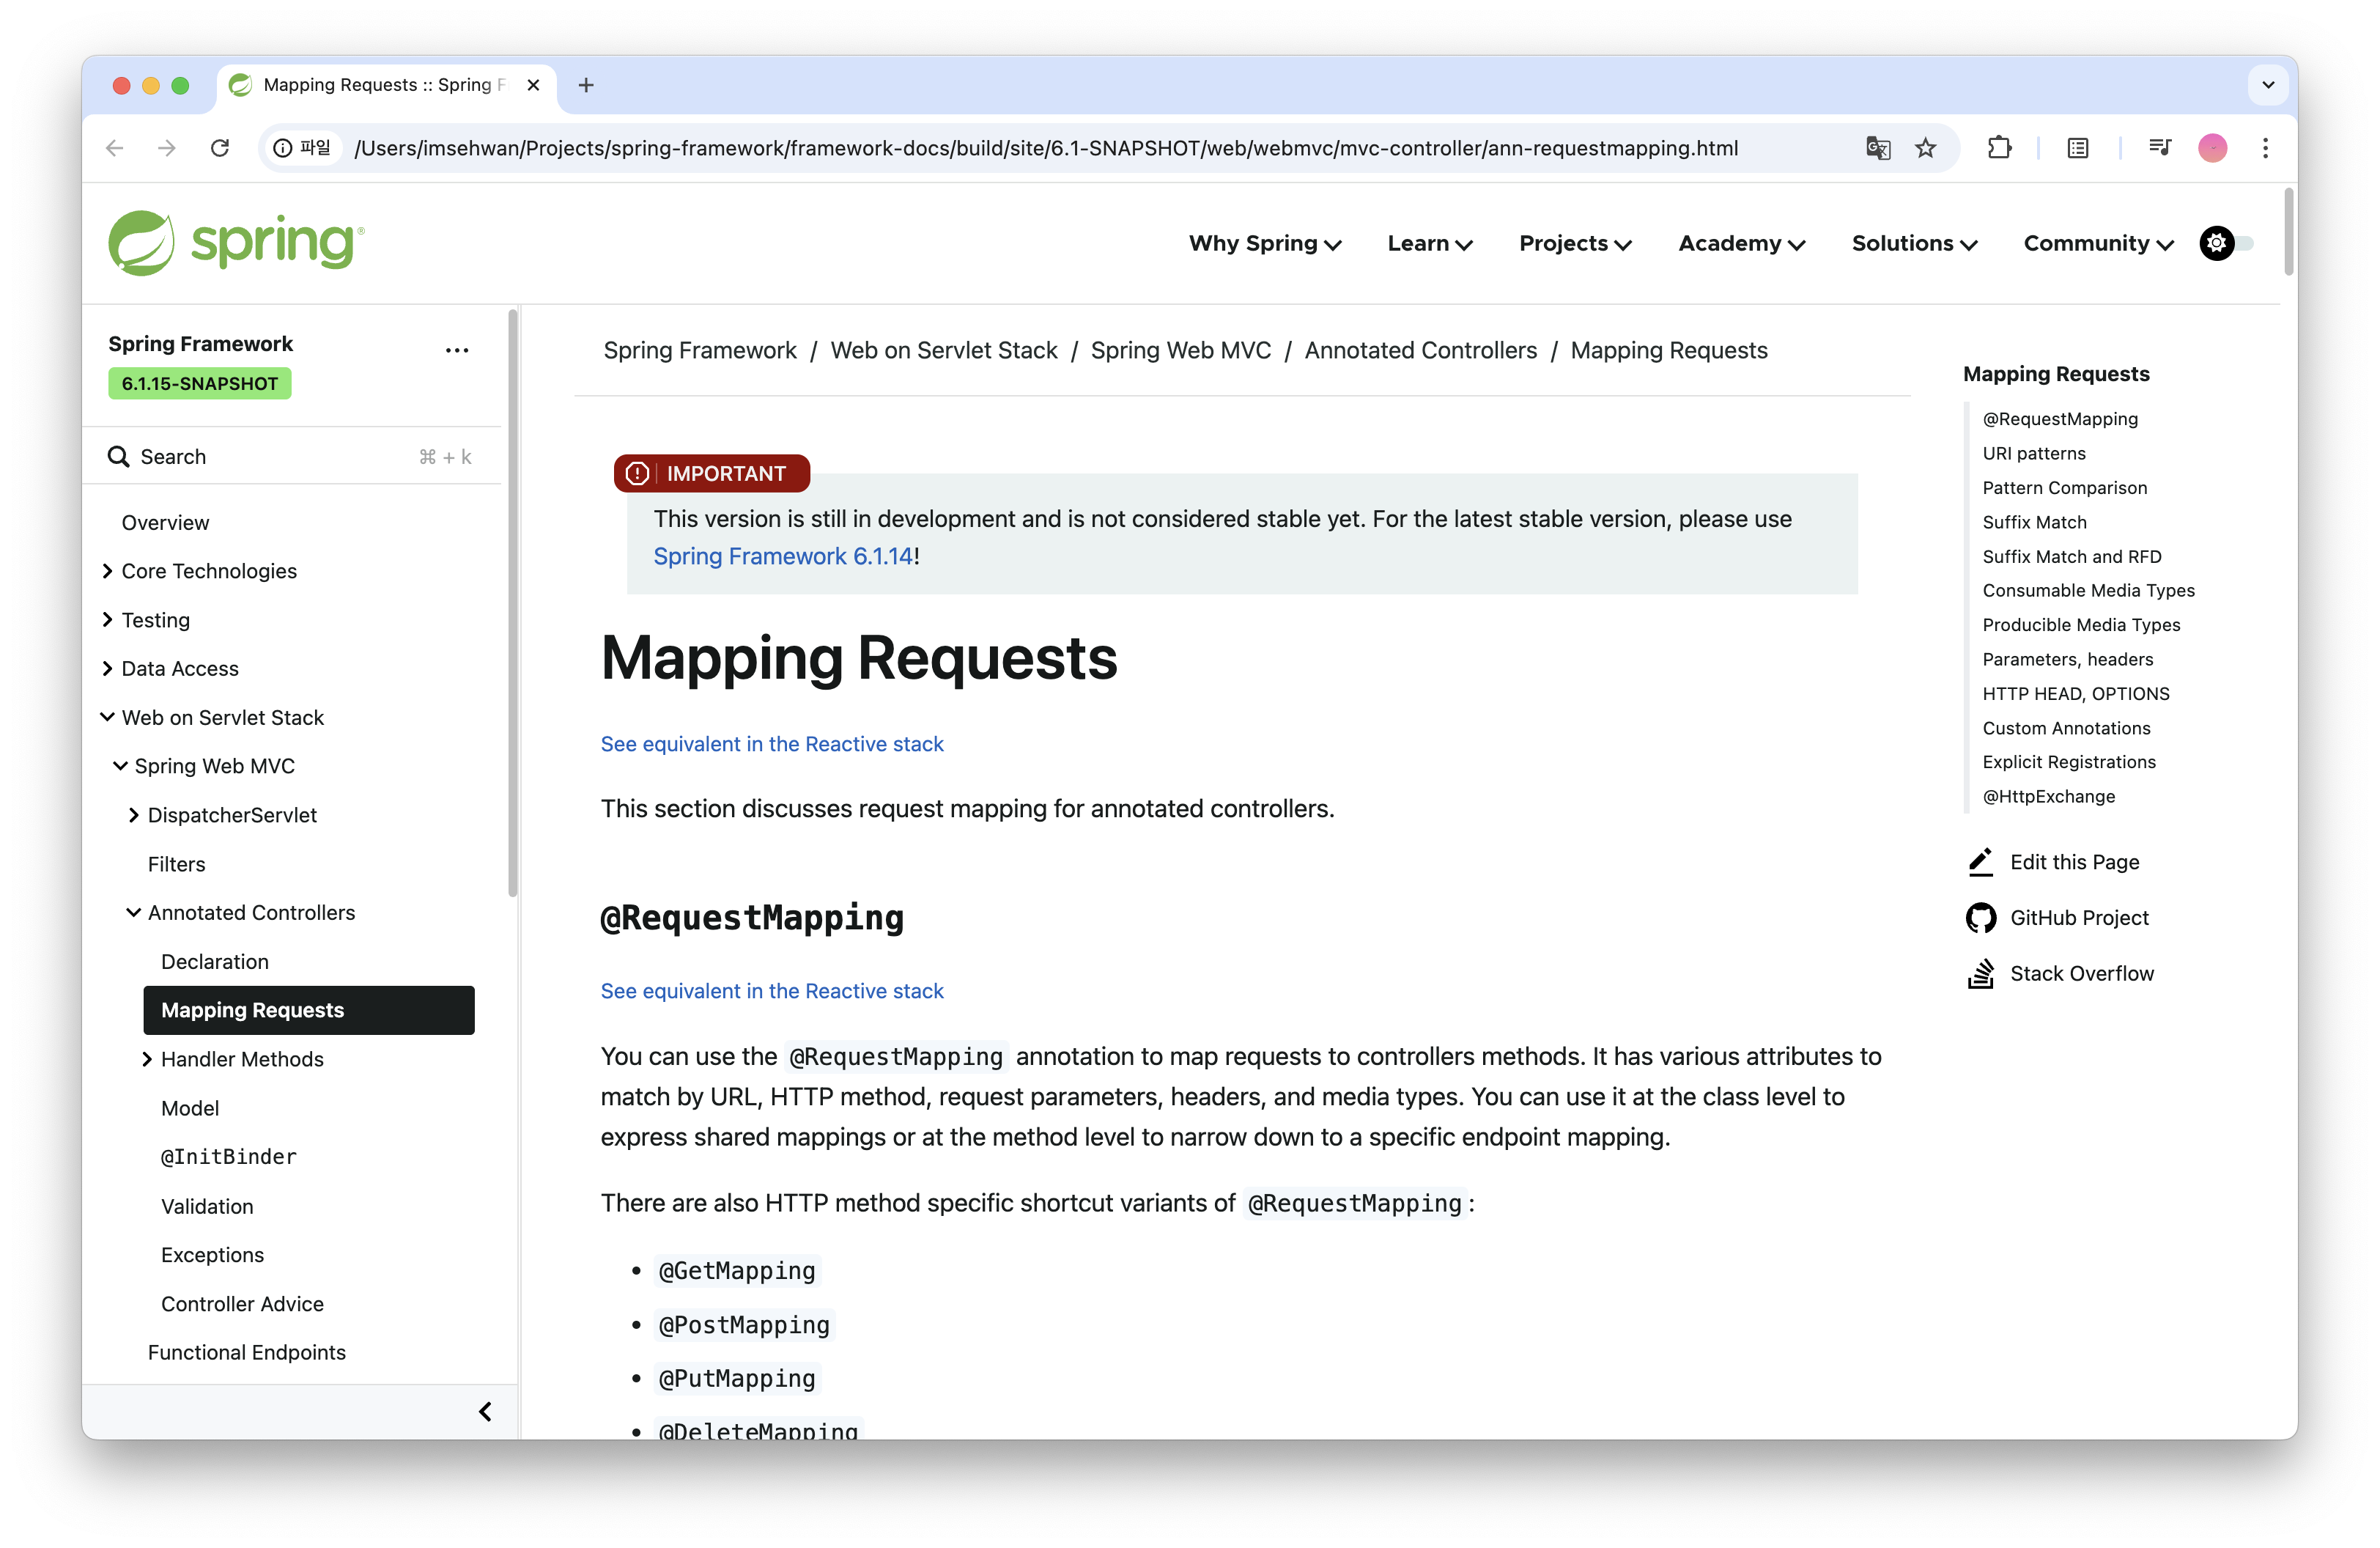Click the tab search dropdown arrow
Image resolution: width=2380 pixels, height=1548 pixels.
coord(2267,85)
